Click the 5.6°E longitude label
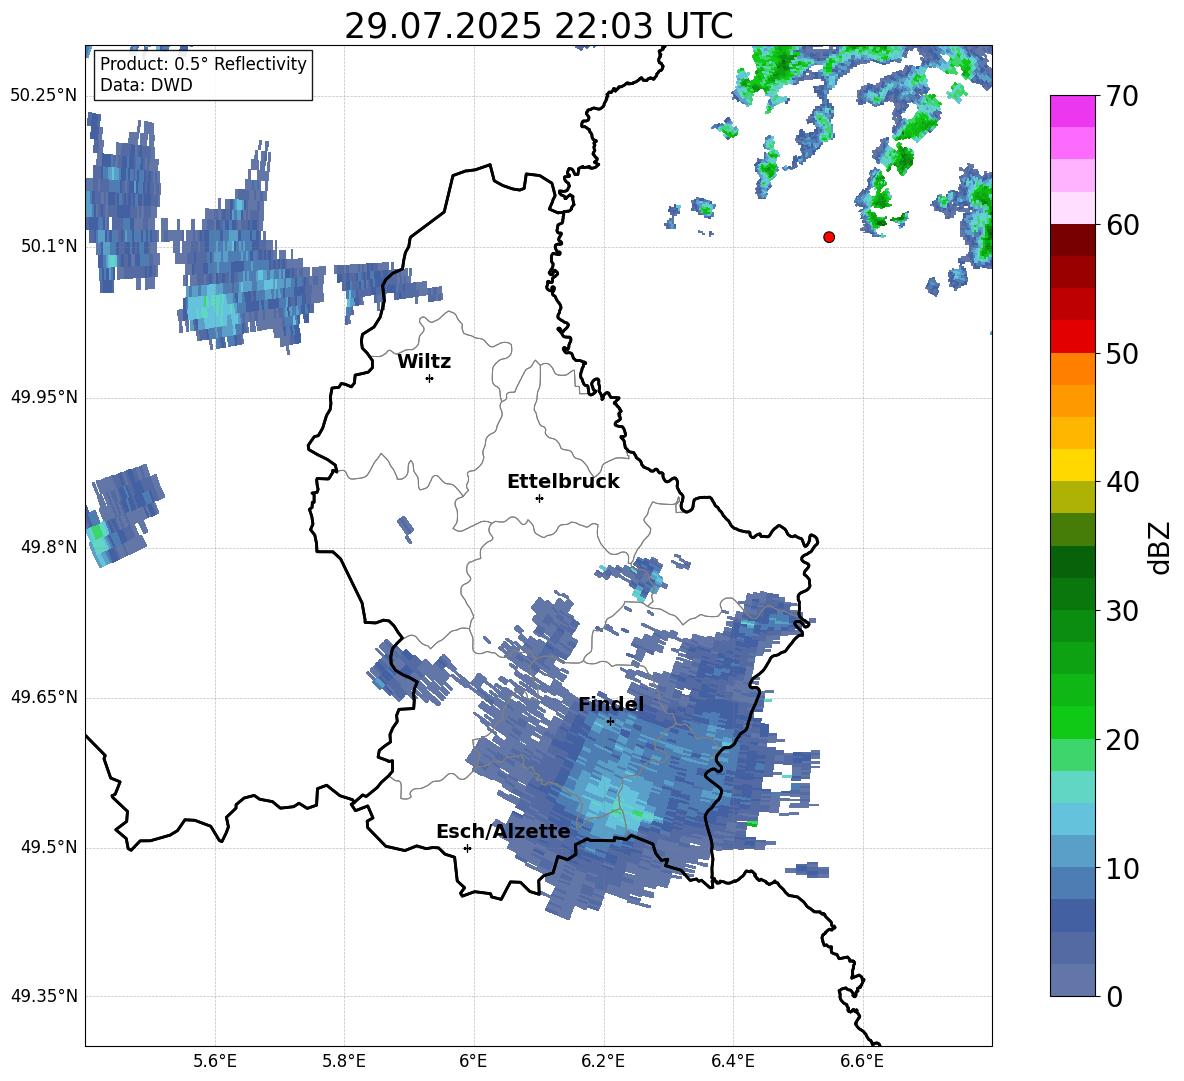 coord(215,1061)
